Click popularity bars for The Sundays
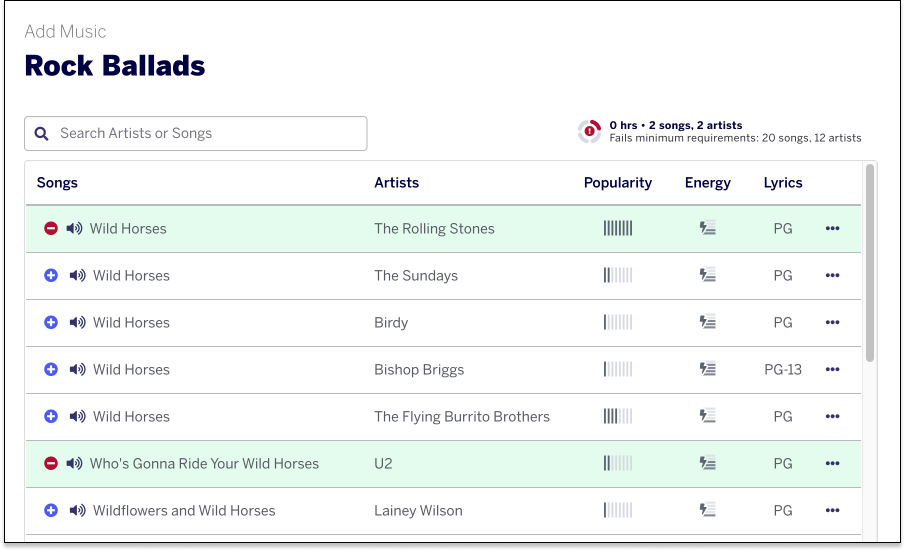The width and height of the screenshot is (905, 551). click(x=618, y=275)
